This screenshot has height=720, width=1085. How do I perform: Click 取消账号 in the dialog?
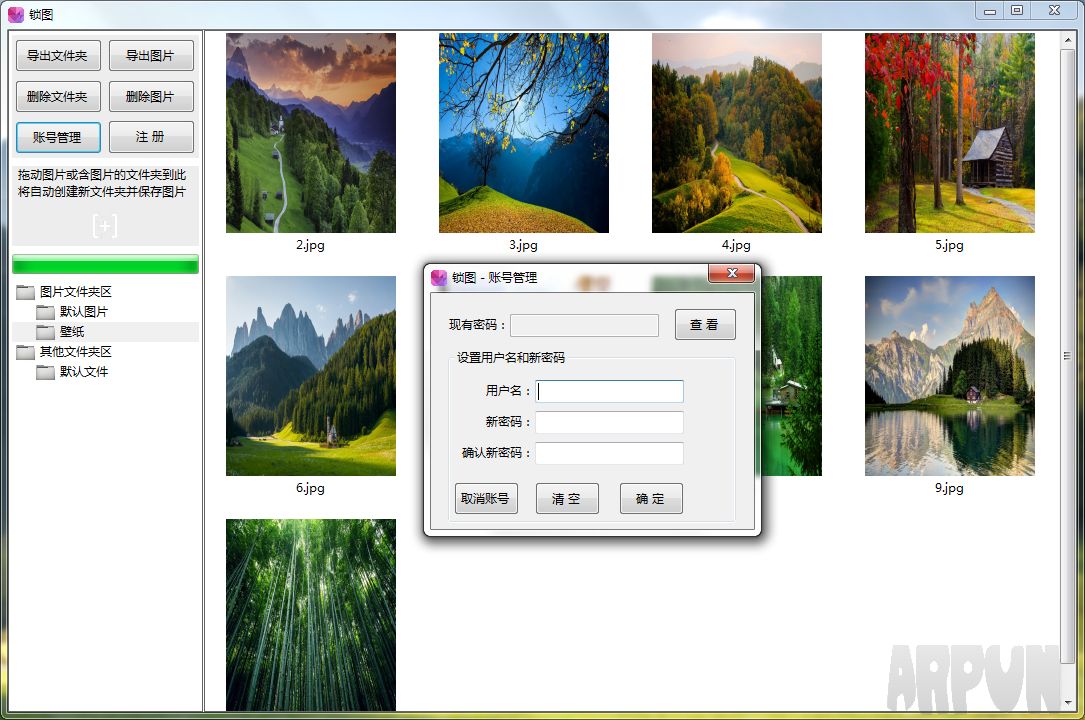point(486,498)
